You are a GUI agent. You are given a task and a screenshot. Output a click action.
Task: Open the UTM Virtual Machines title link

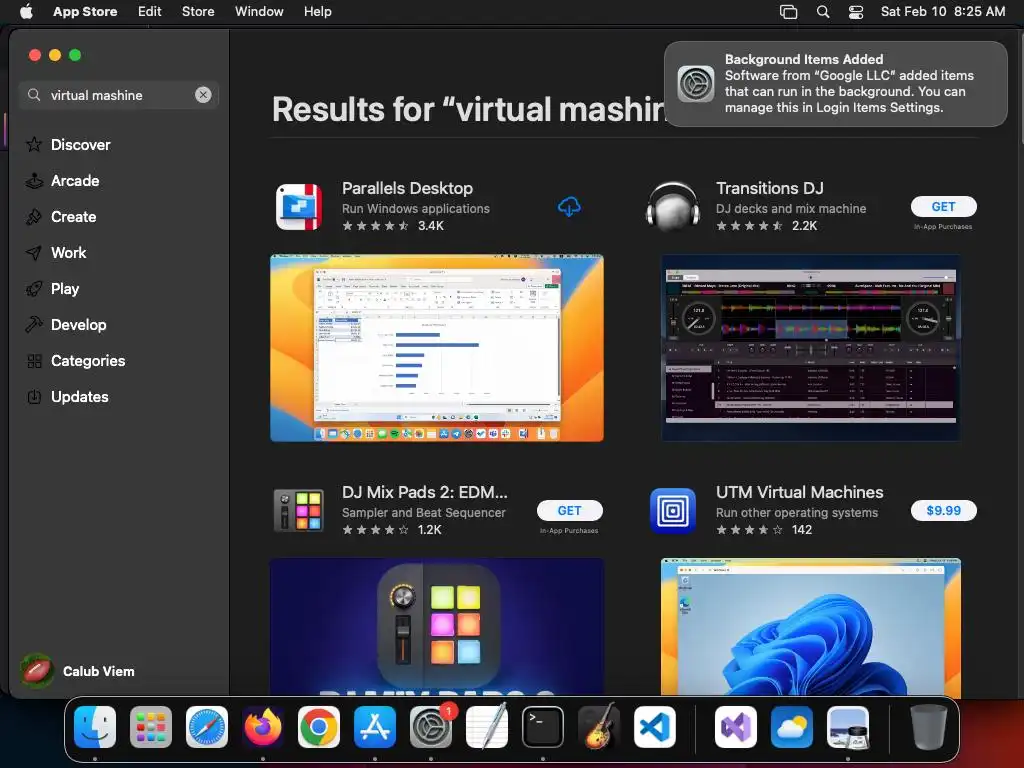pyautogui.click(x=799, y=492)
